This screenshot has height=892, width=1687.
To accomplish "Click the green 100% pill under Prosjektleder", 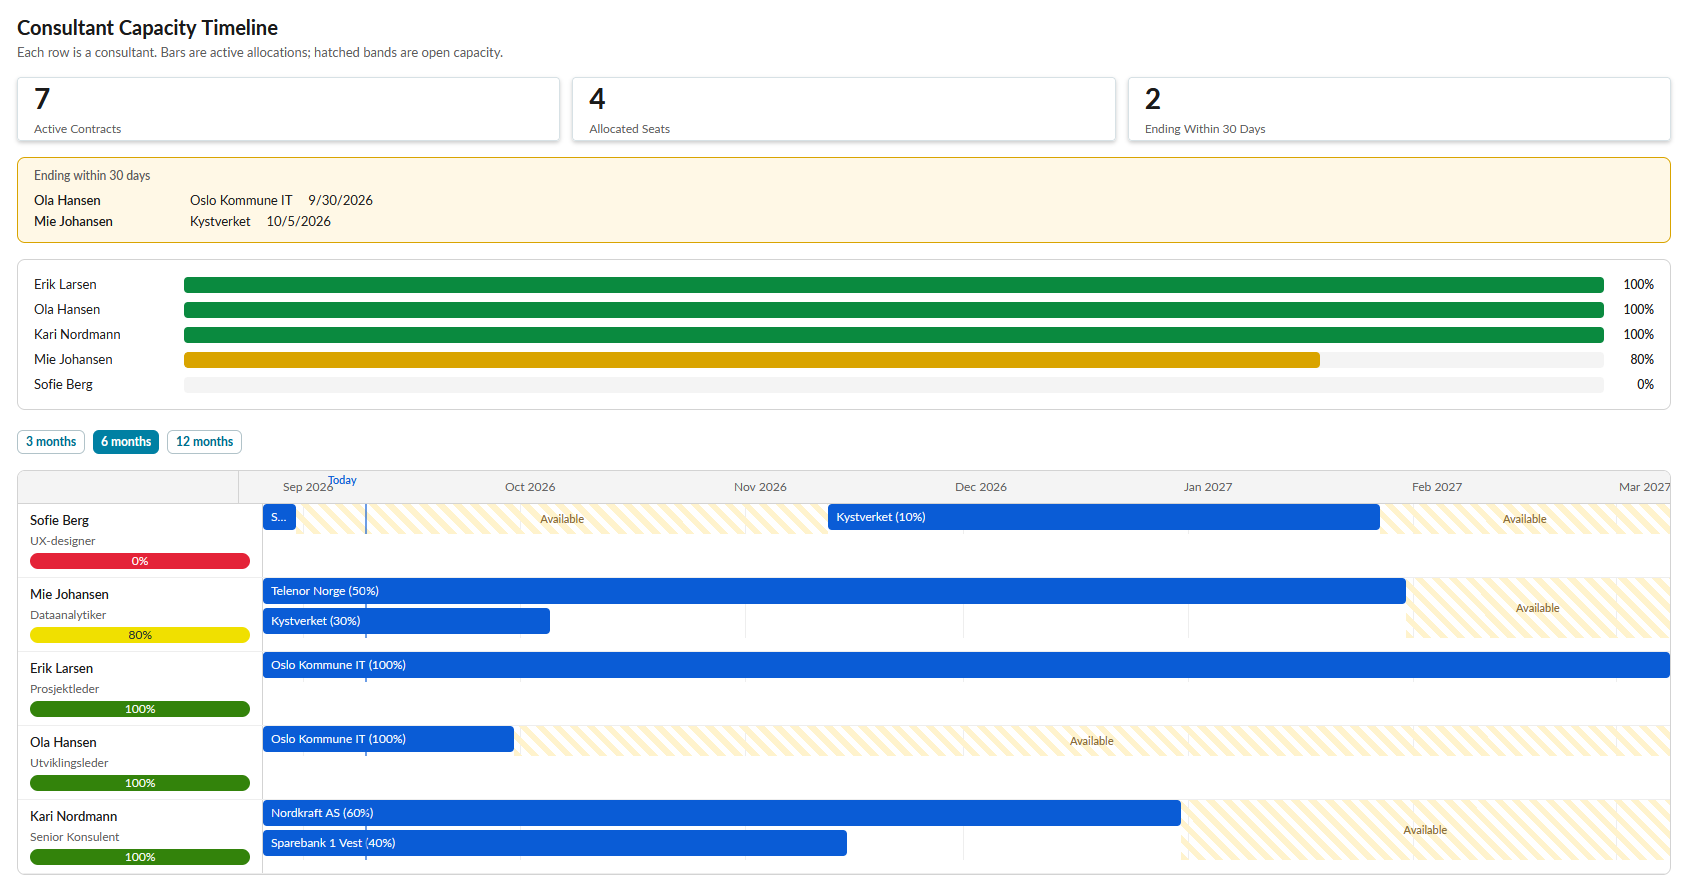I will pos(140,709).
